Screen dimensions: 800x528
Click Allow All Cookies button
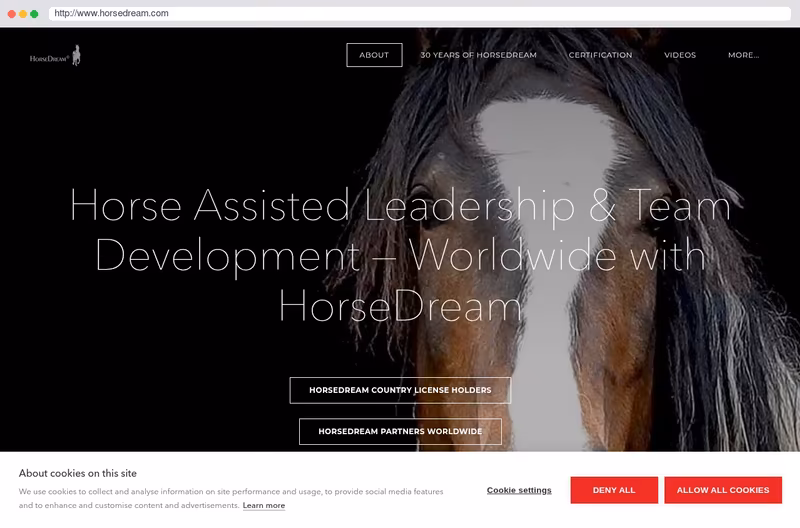click(722, 490)
